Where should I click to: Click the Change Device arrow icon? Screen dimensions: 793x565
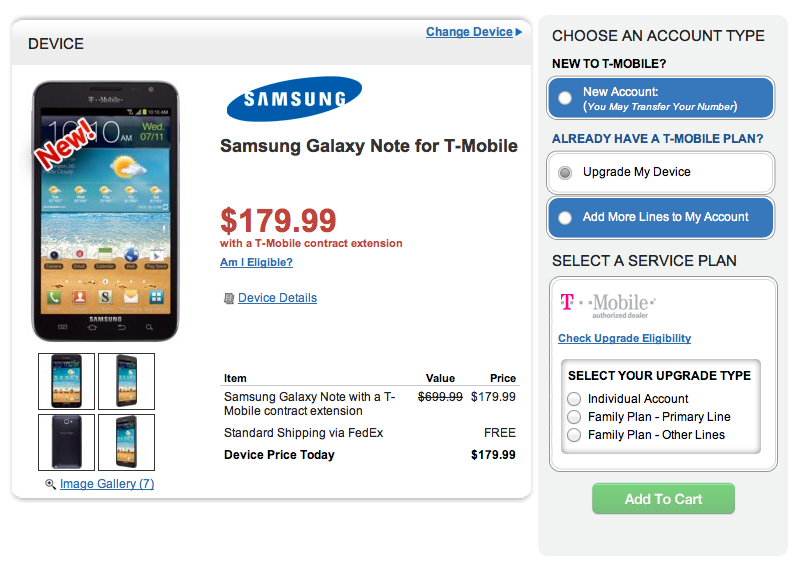519,32
